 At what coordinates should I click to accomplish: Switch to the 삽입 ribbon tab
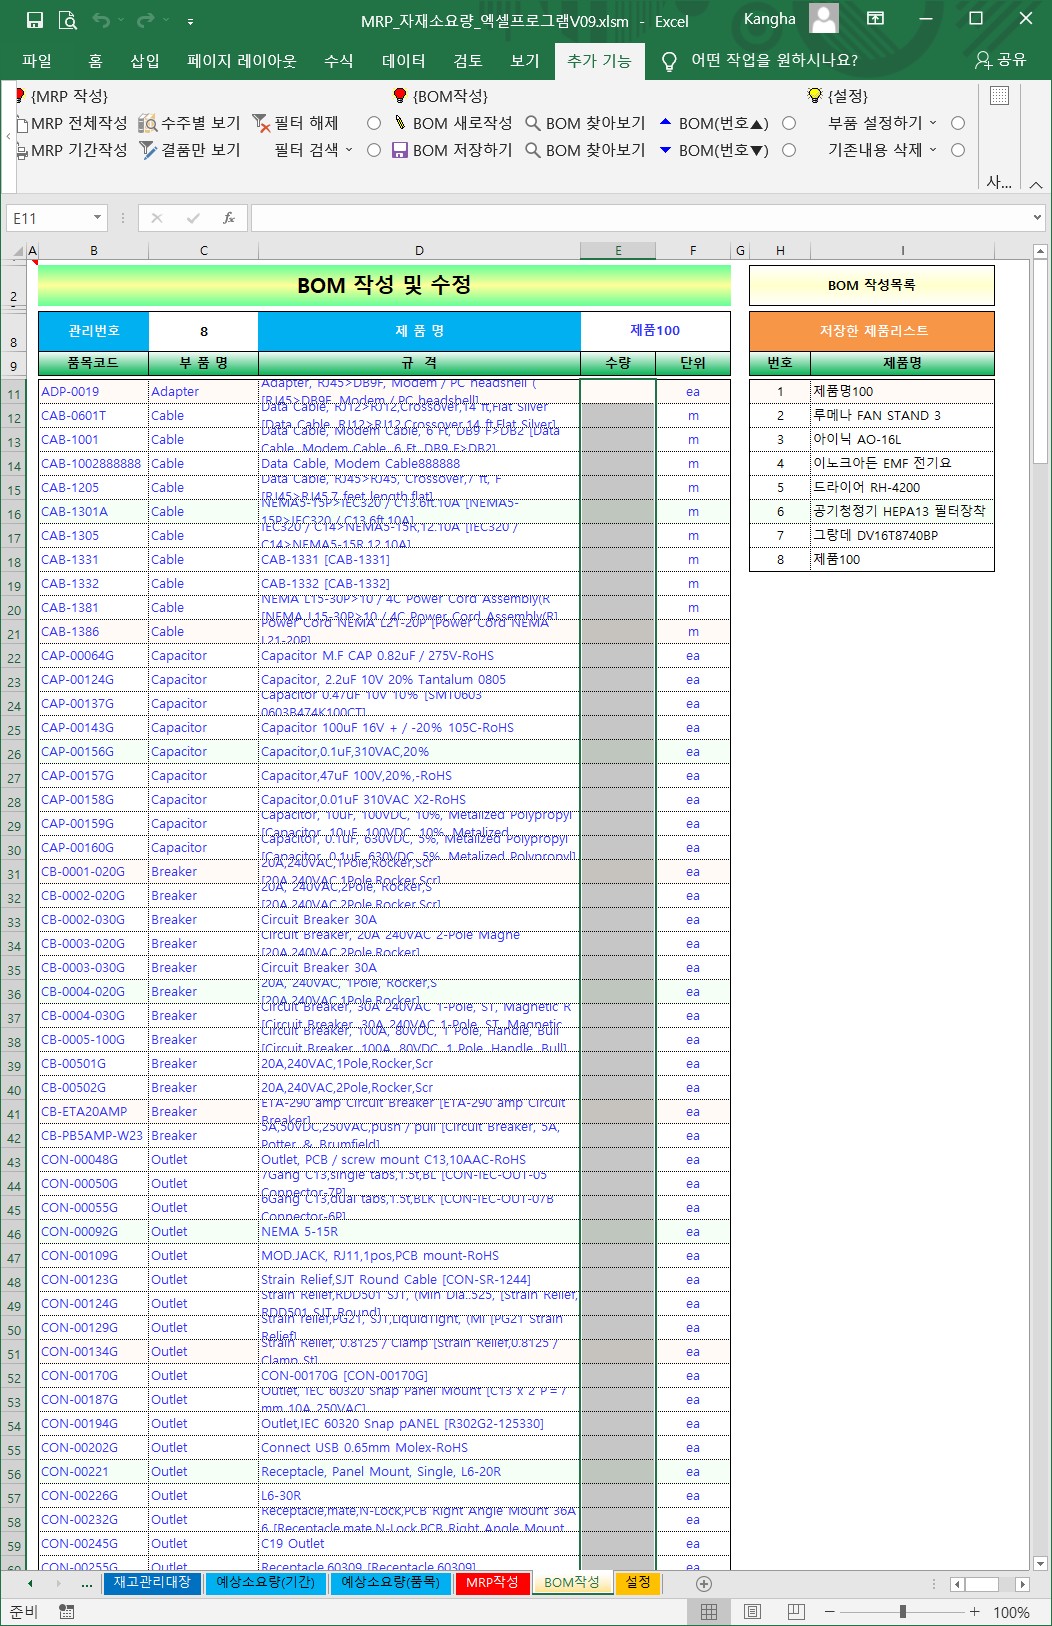pyautogui.click(x=145, y=61)
